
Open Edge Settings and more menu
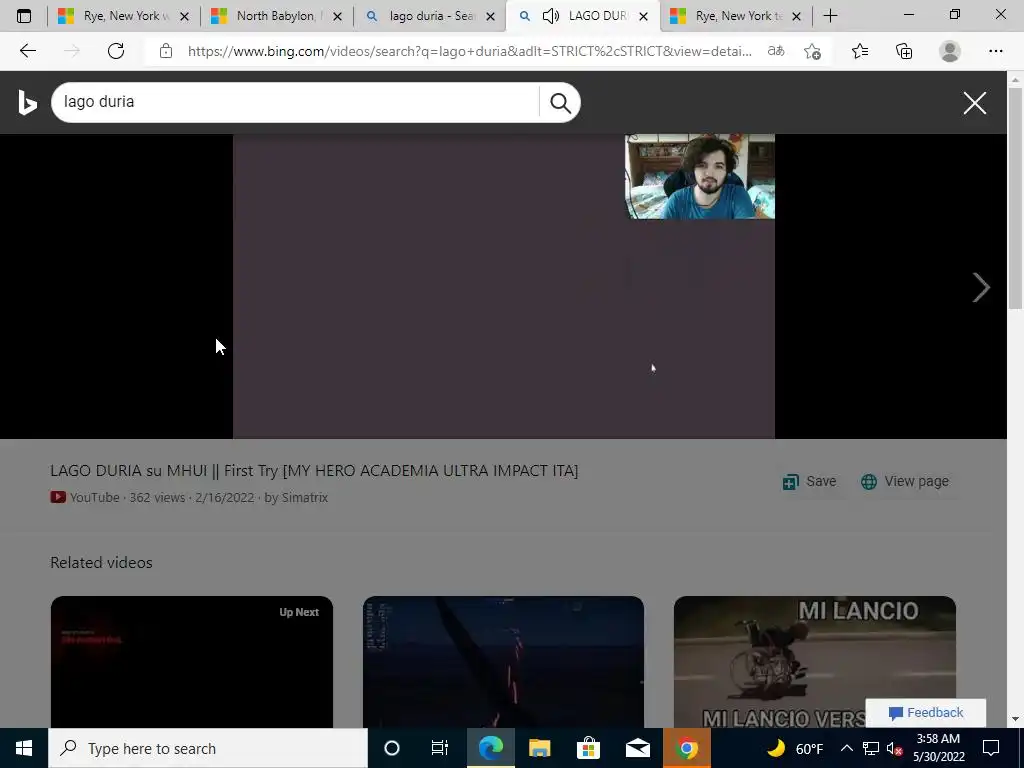pos(995,51)
